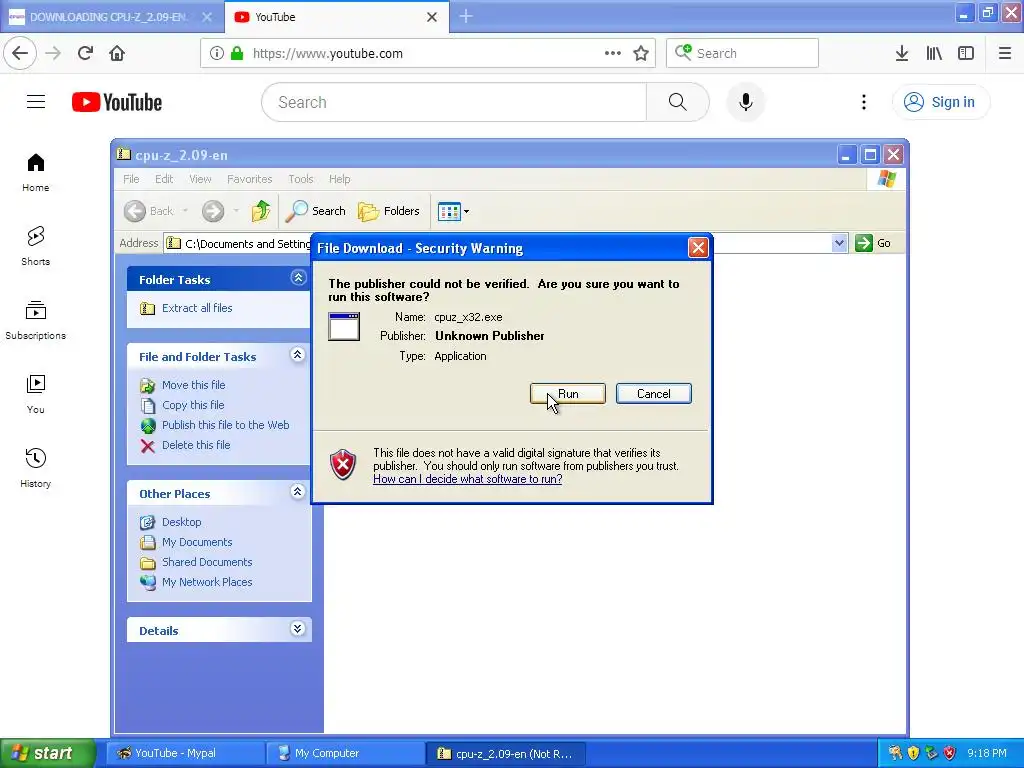Open the YouTube hamburger guide menu
The width and height of the screenshot is (1024, 768).
pos(36,102)
